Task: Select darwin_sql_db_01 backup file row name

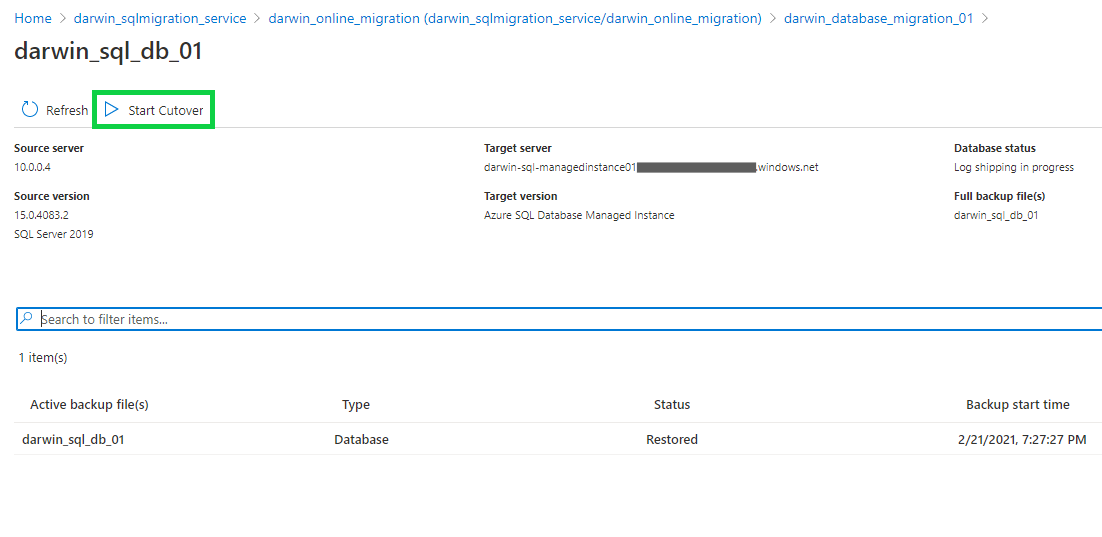Action: 74,440
